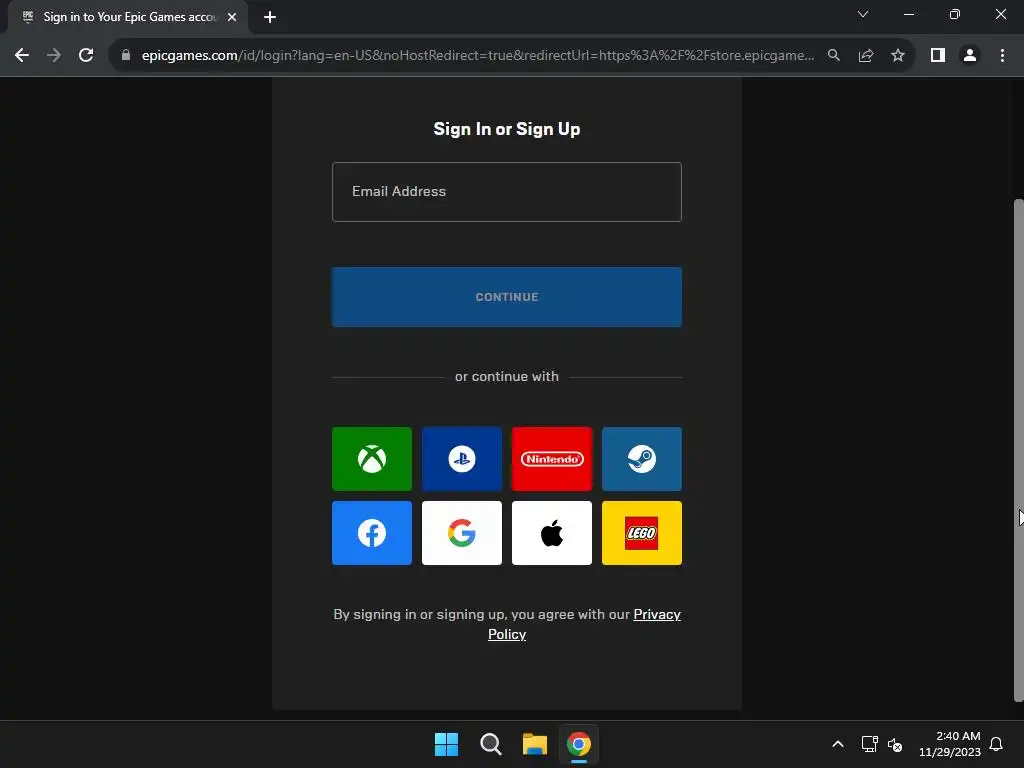
Task: Close the Epic Games tab
Action: tap(232, 17)
